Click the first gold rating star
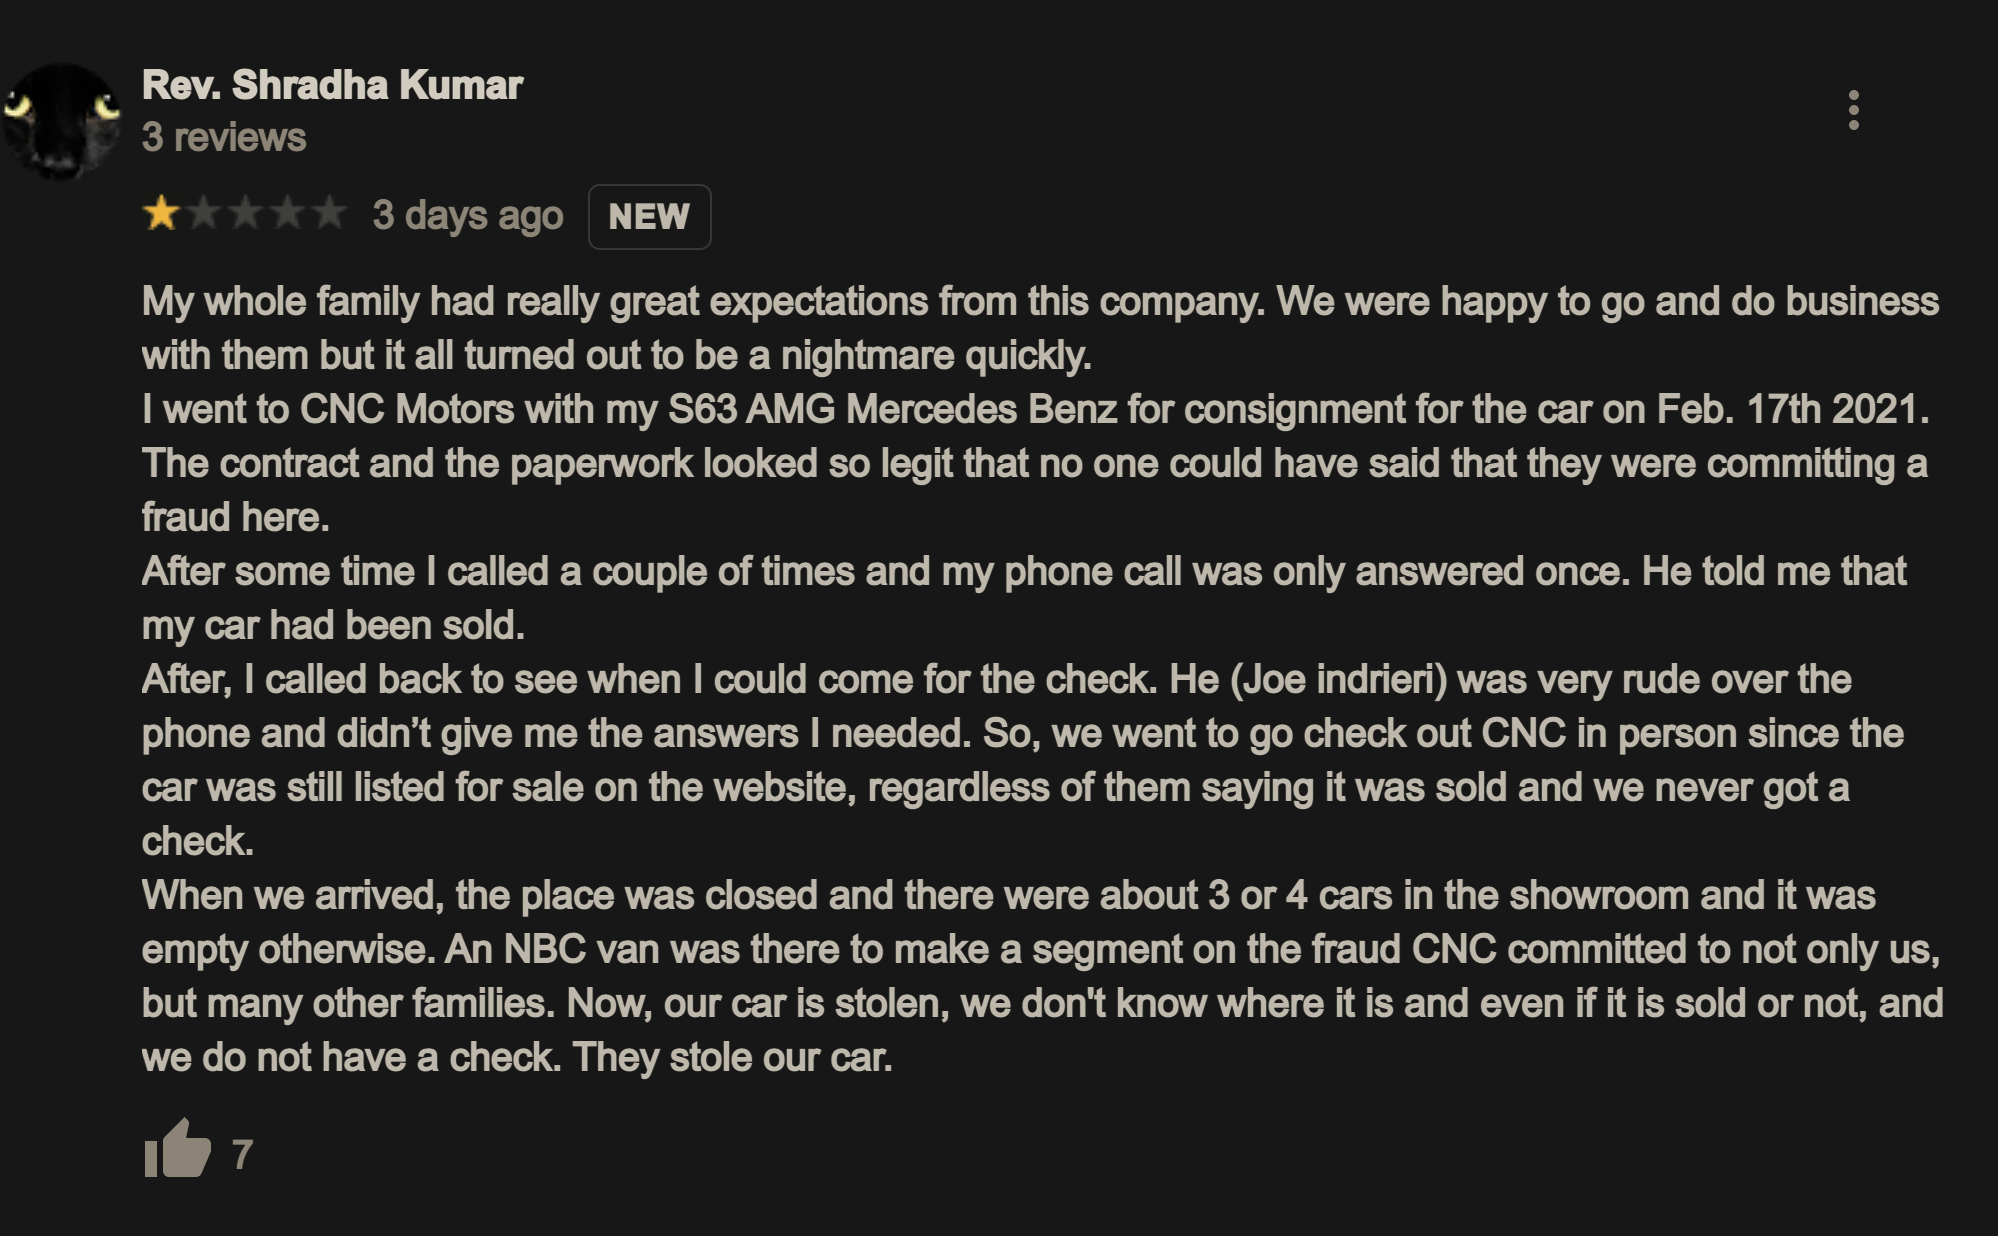The image size is (1998, 1236). pos(161,214)
